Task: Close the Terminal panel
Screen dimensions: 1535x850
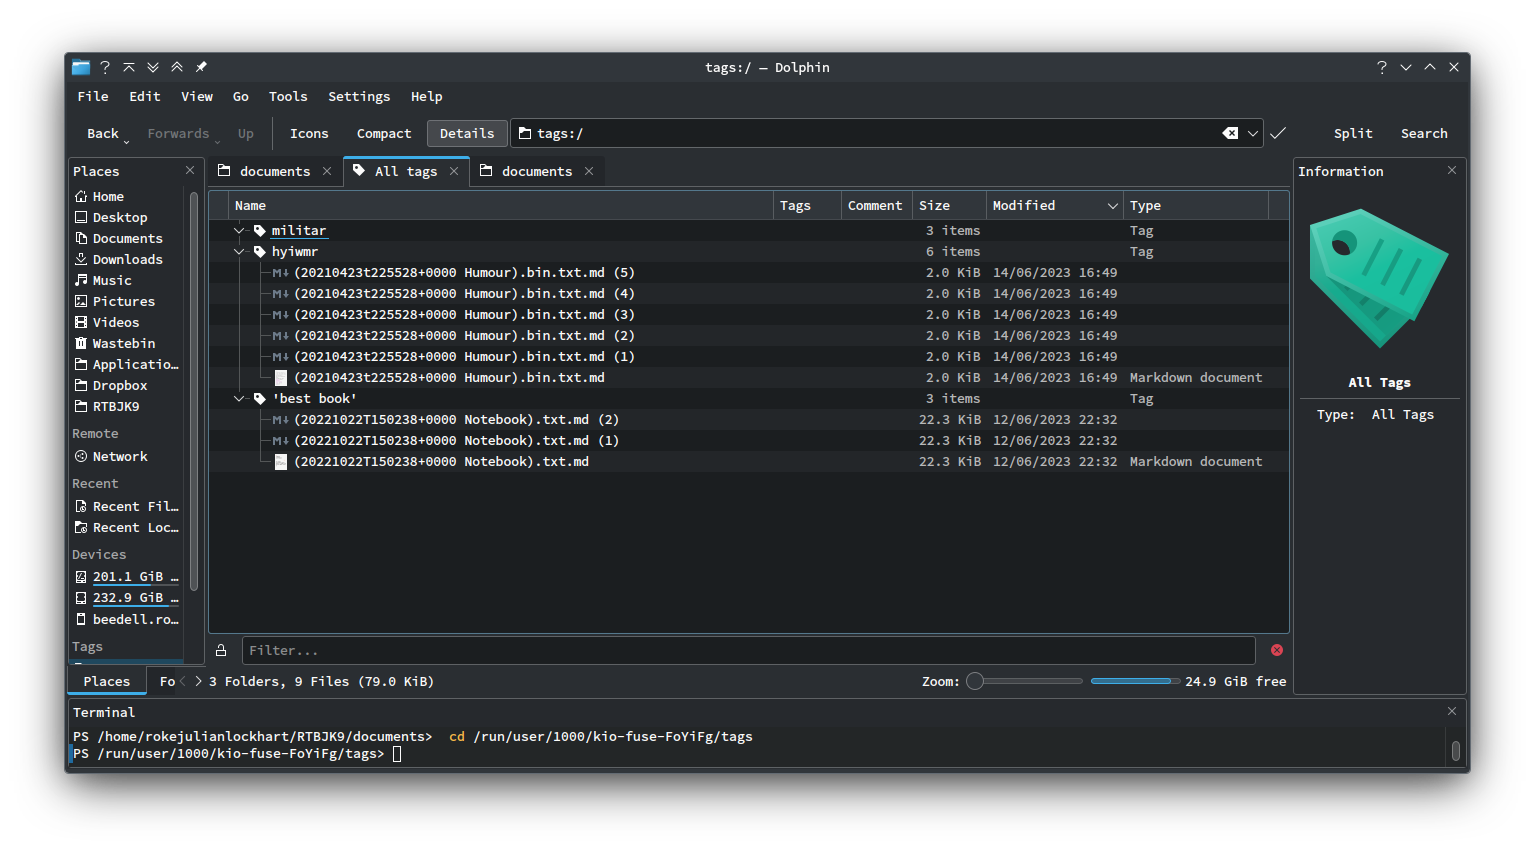Action: 1452,711
